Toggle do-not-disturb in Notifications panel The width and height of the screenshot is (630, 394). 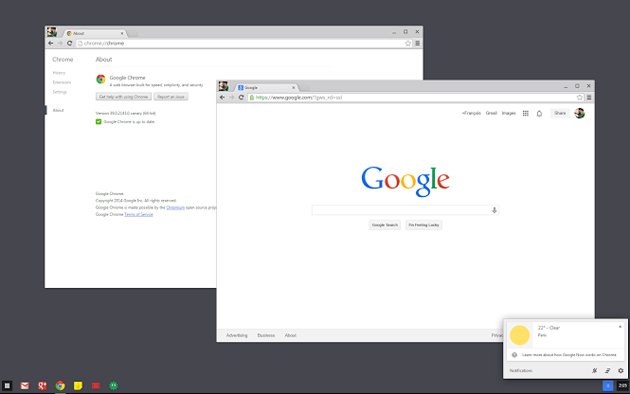click(x=594, y=370)
